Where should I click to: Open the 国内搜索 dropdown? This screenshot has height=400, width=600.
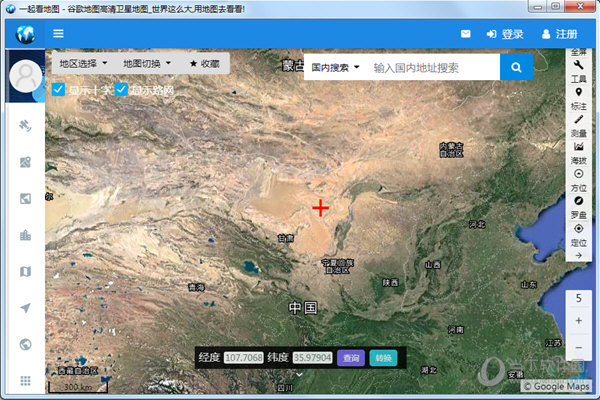(335, 68)
